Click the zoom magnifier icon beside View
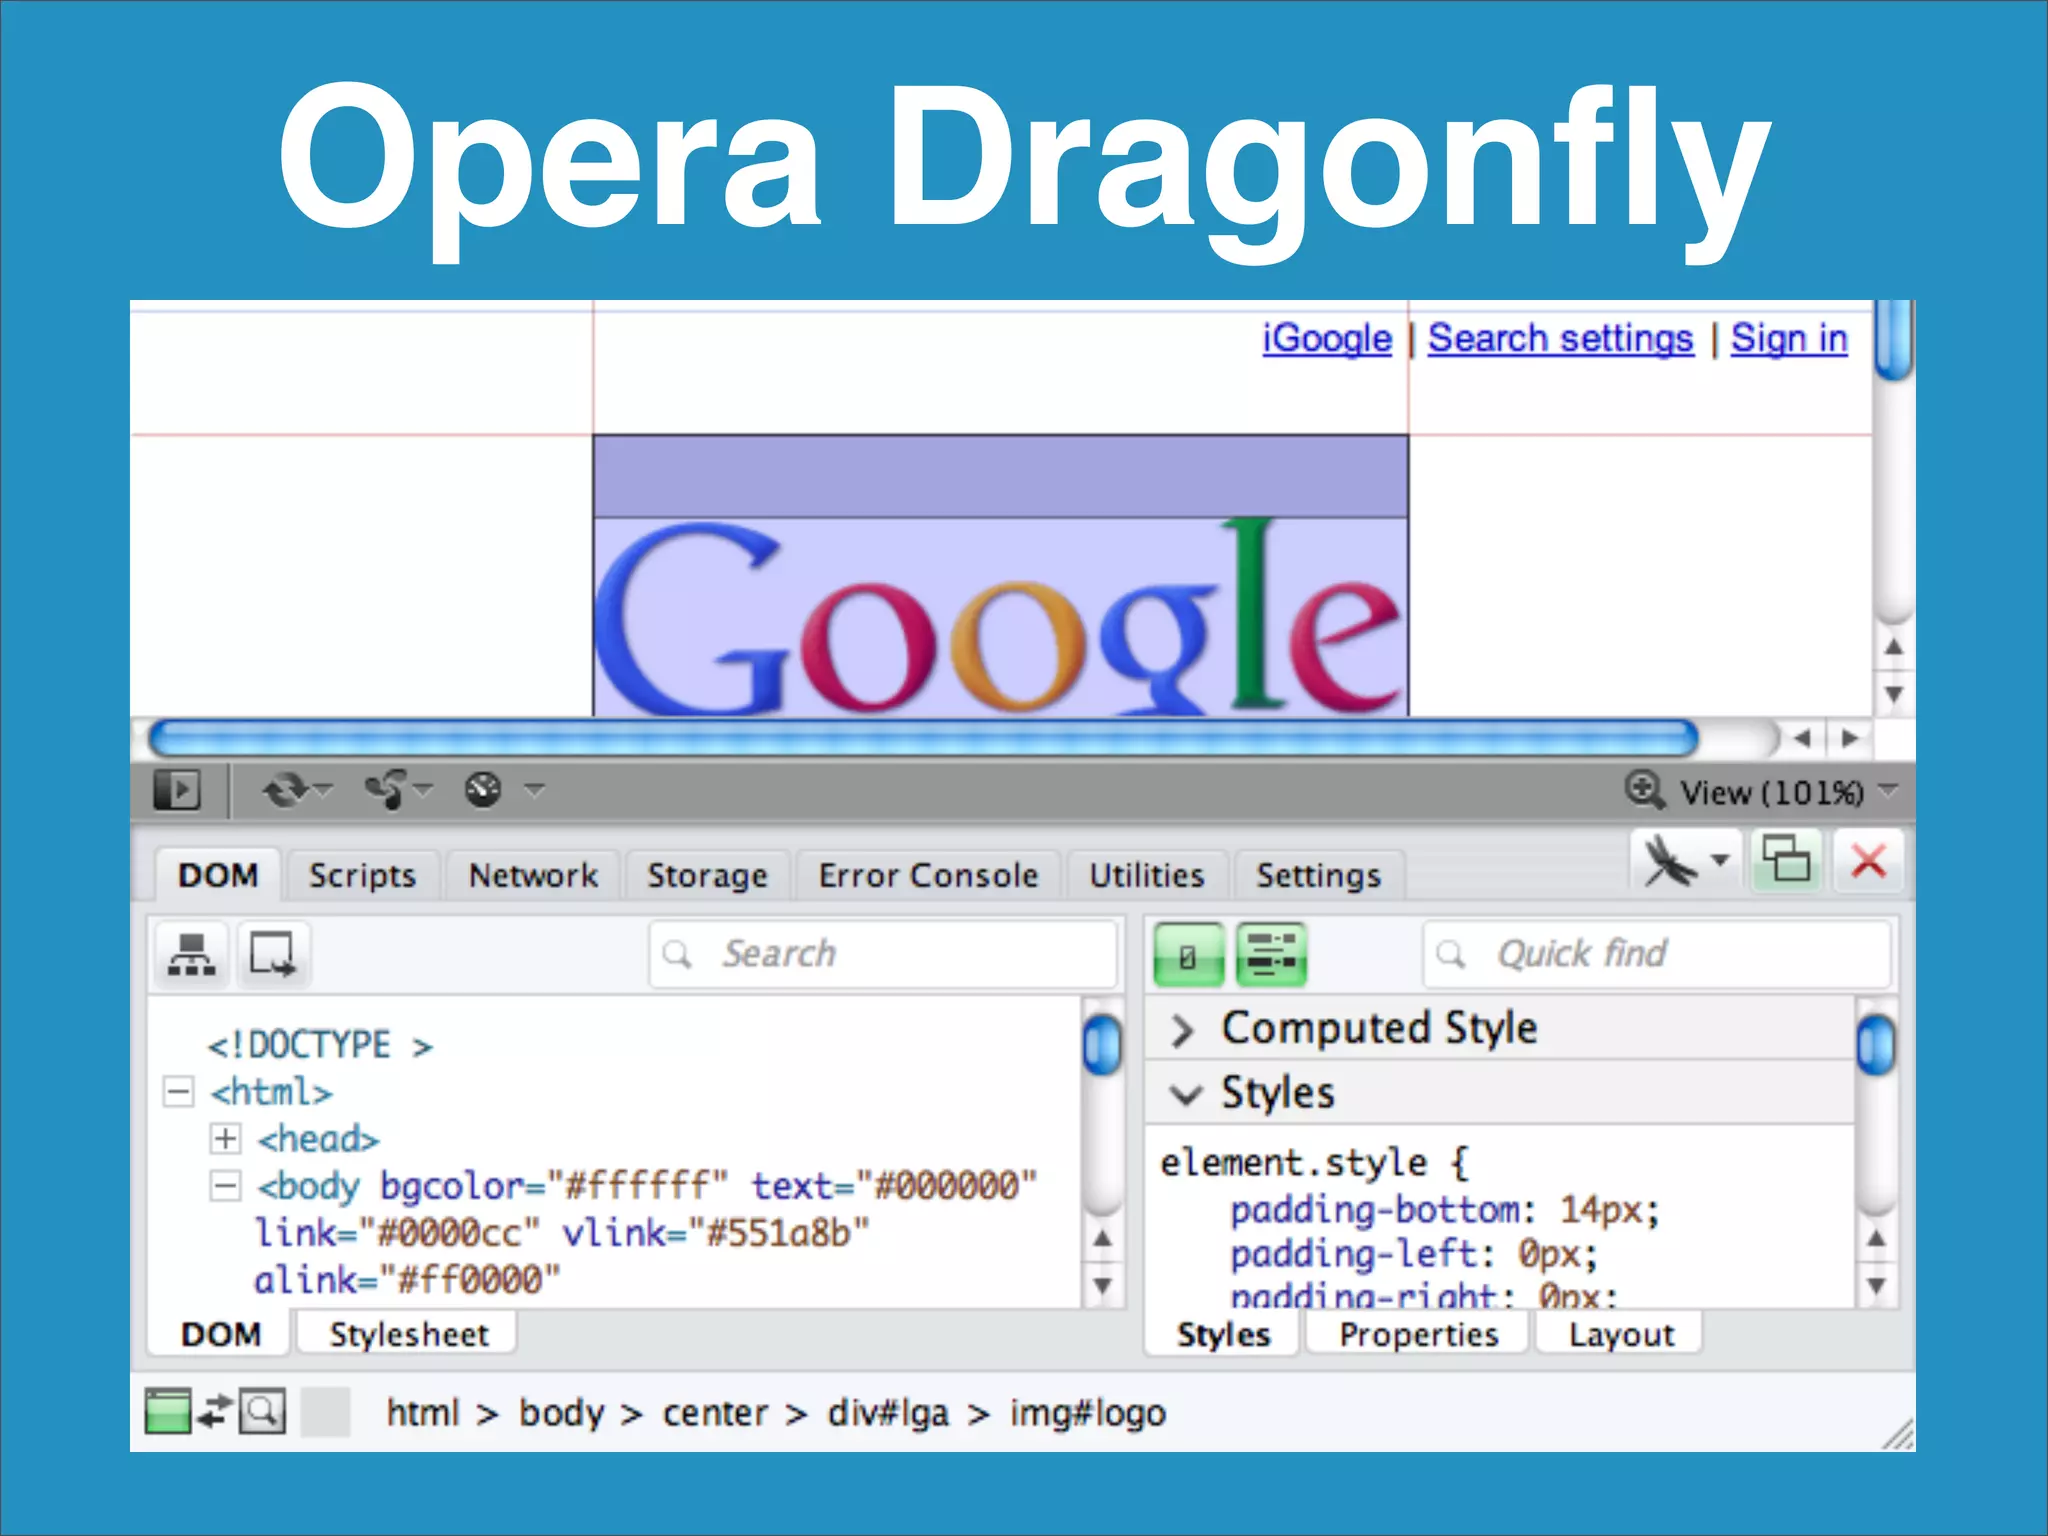The image size is (2048, 1536). pyautogui.click(x=1645, y=790)
